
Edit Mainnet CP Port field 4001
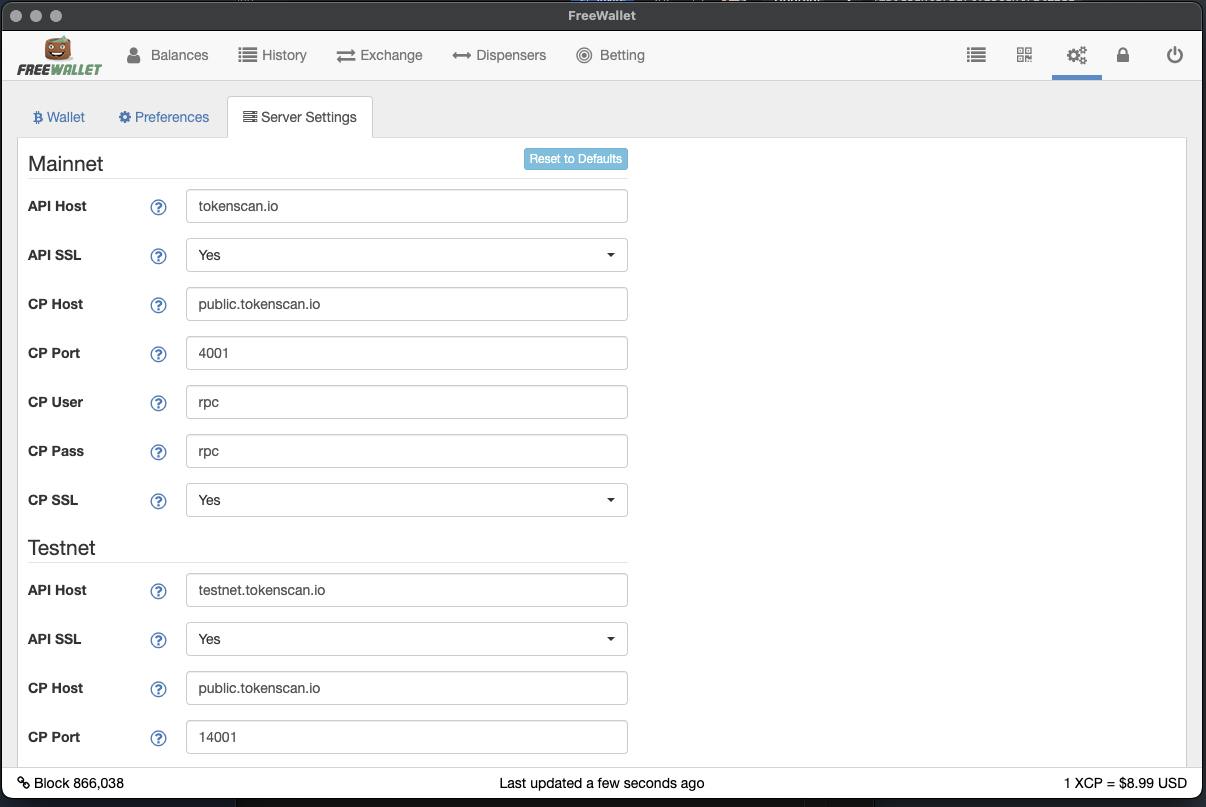[x=407, y=353]
